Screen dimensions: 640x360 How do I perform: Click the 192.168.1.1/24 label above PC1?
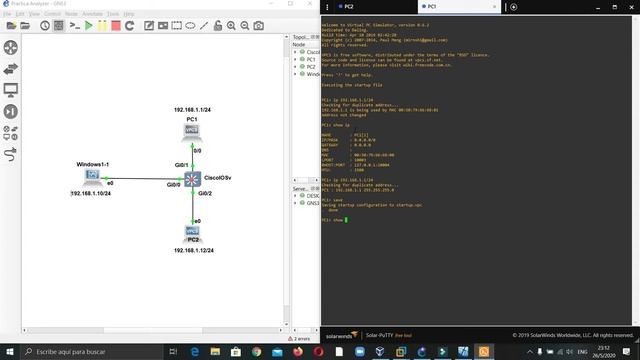(x=192, y=110)
